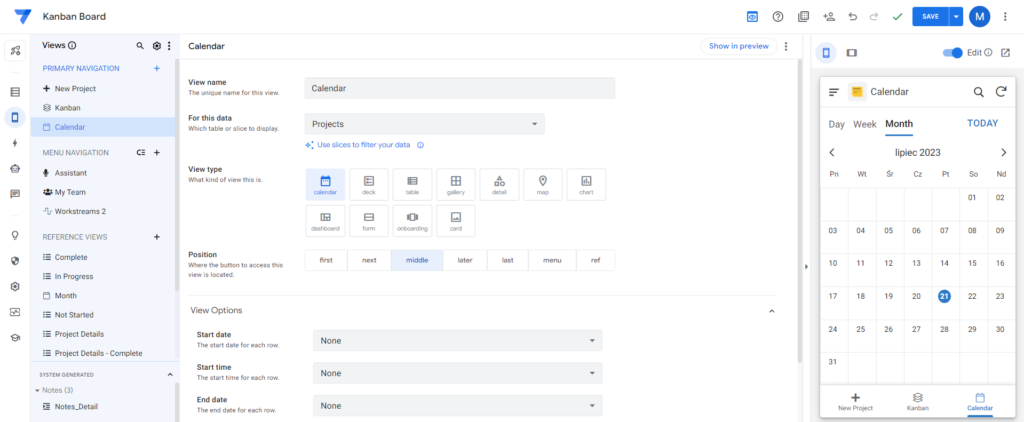The width and height of the screenshot is (1024, 422).
Task: Click the View name input field
Action: [x=460, y=88]
